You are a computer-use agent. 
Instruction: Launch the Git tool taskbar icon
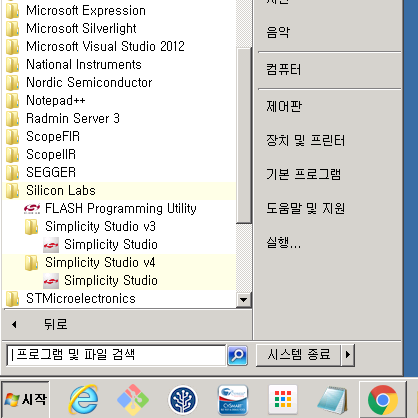(133, 399)
